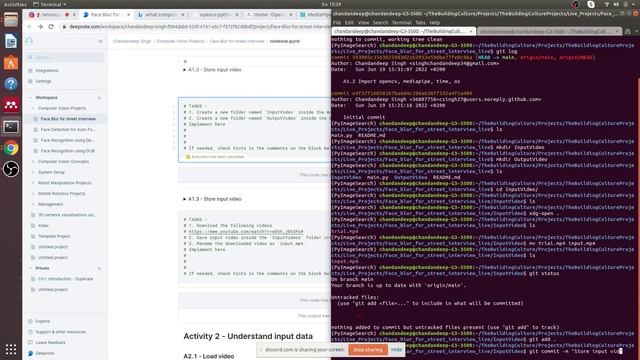Image resolution: width=640 pixels, height=360 pixels.
Task: Open the View menu in the terminal
Action: tap(363, 23)
